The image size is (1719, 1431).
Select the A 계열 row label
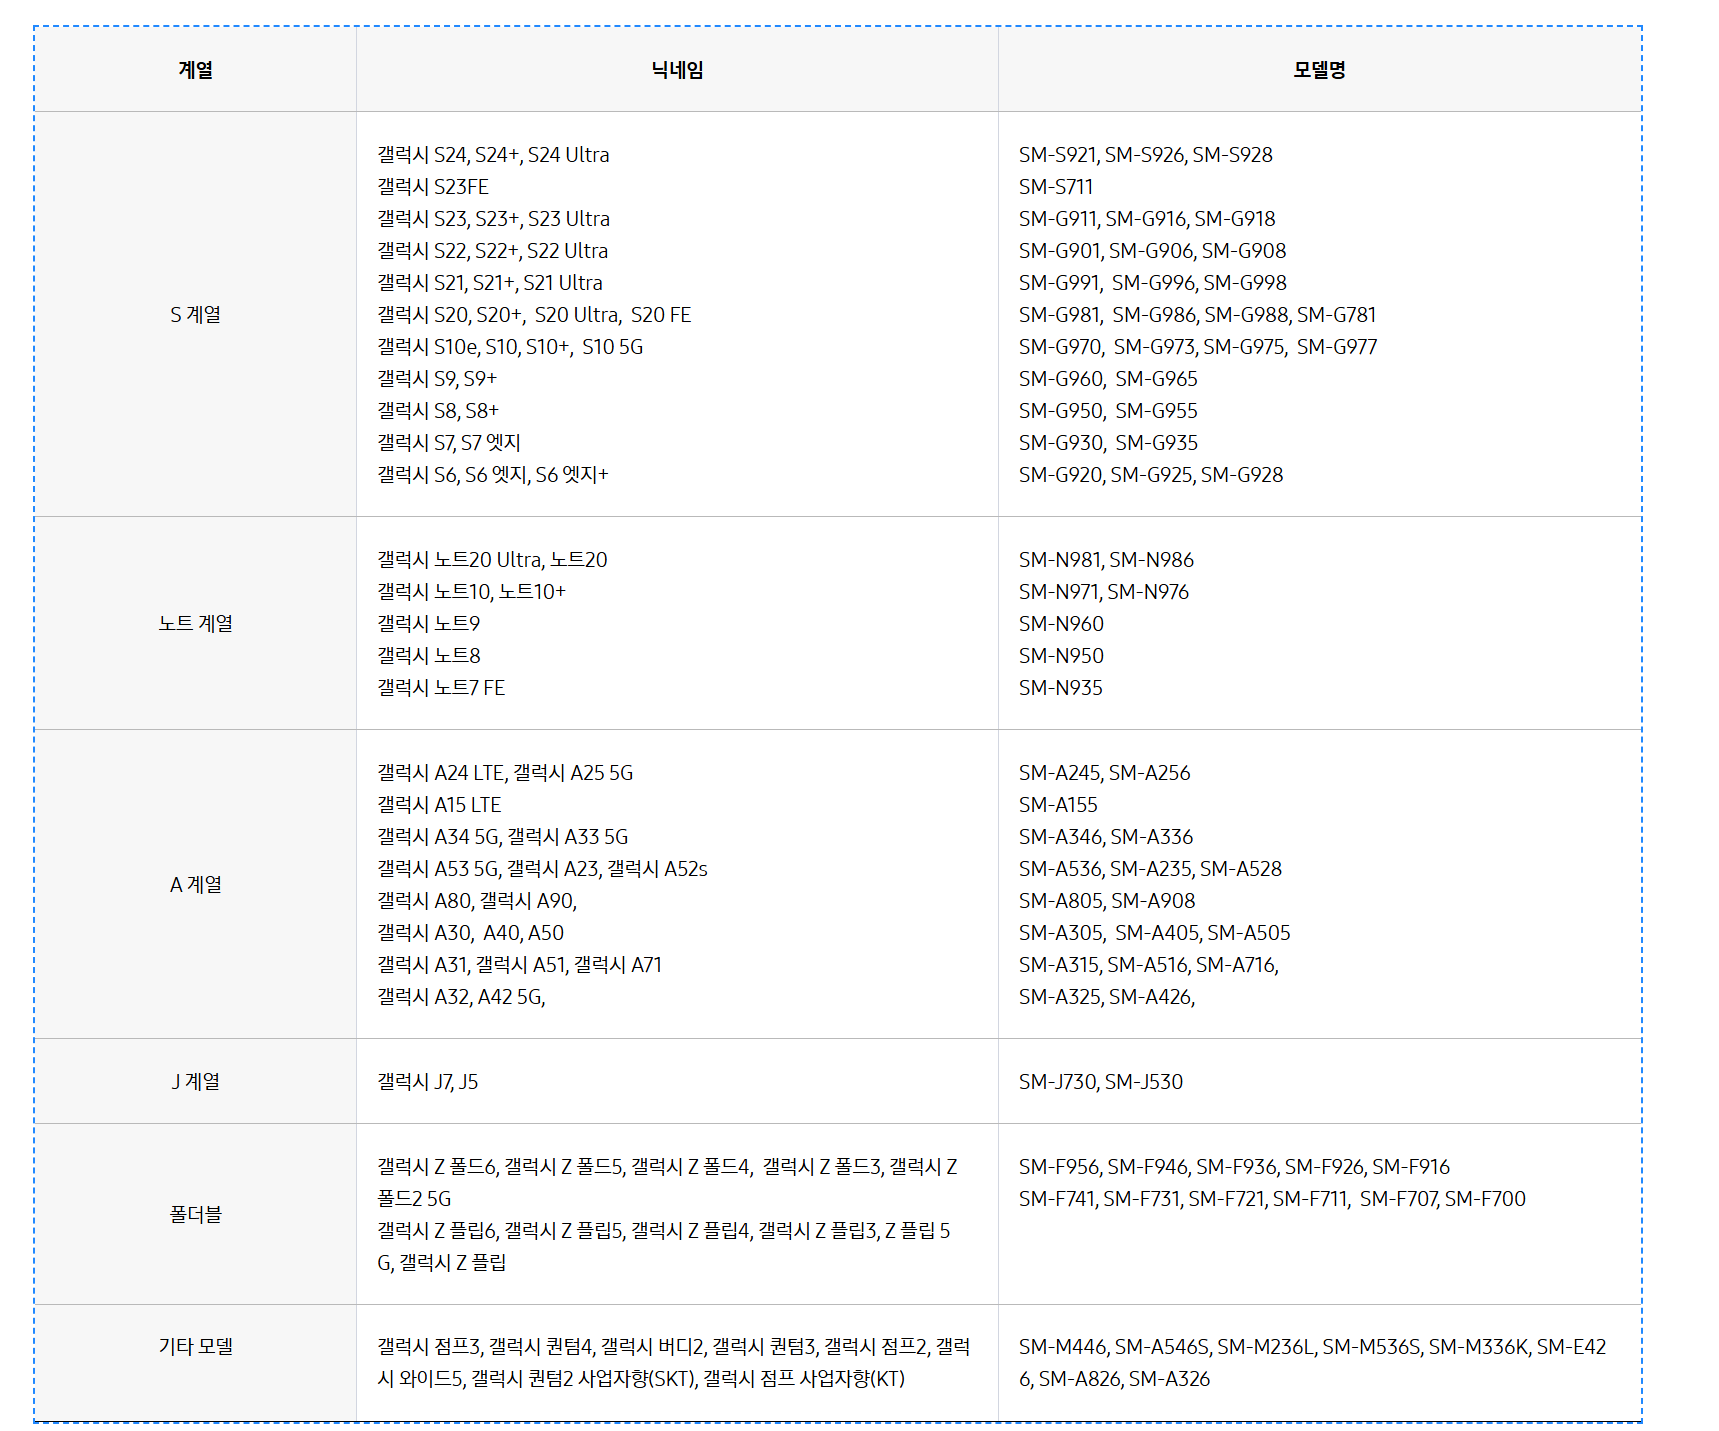pyautogui.click(x=195, y=885)
